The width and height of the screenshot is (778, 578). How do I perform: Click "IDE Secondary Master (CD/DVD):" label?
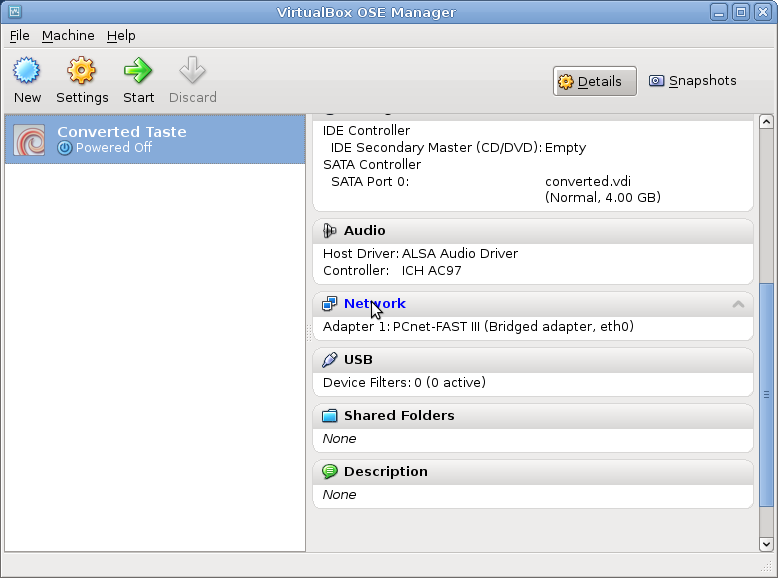pyautogui.click(x=436, y=148)
